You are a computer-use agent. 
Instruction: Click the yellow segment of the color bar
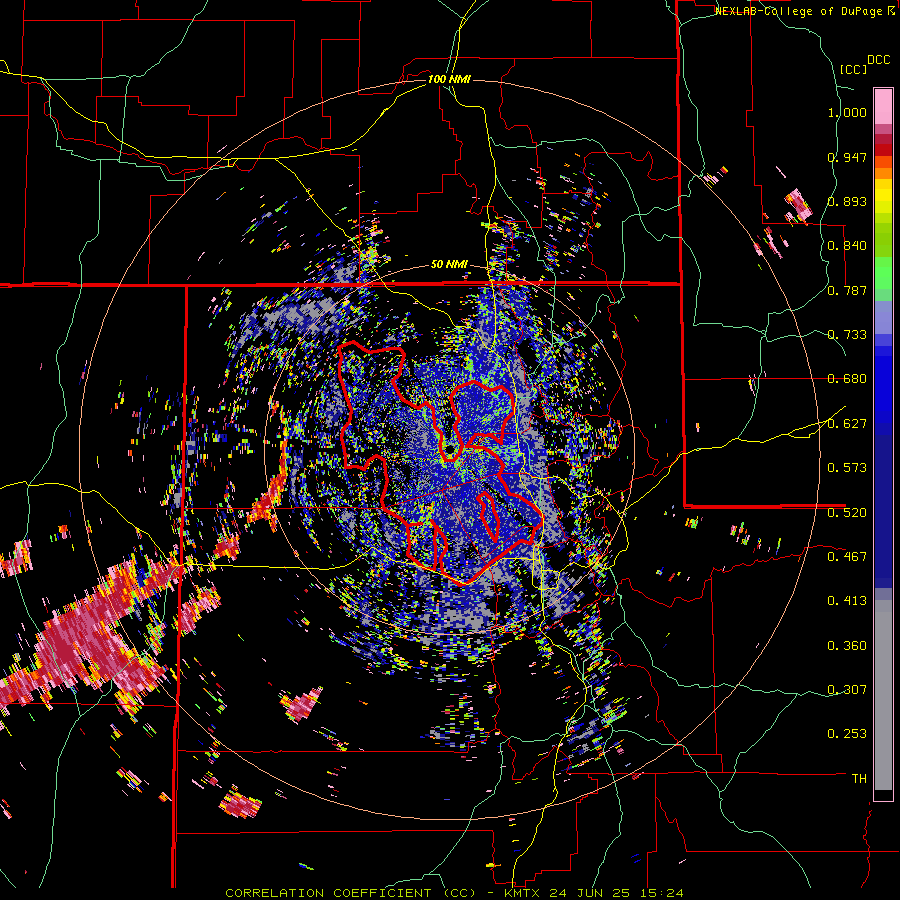(883, 197)
